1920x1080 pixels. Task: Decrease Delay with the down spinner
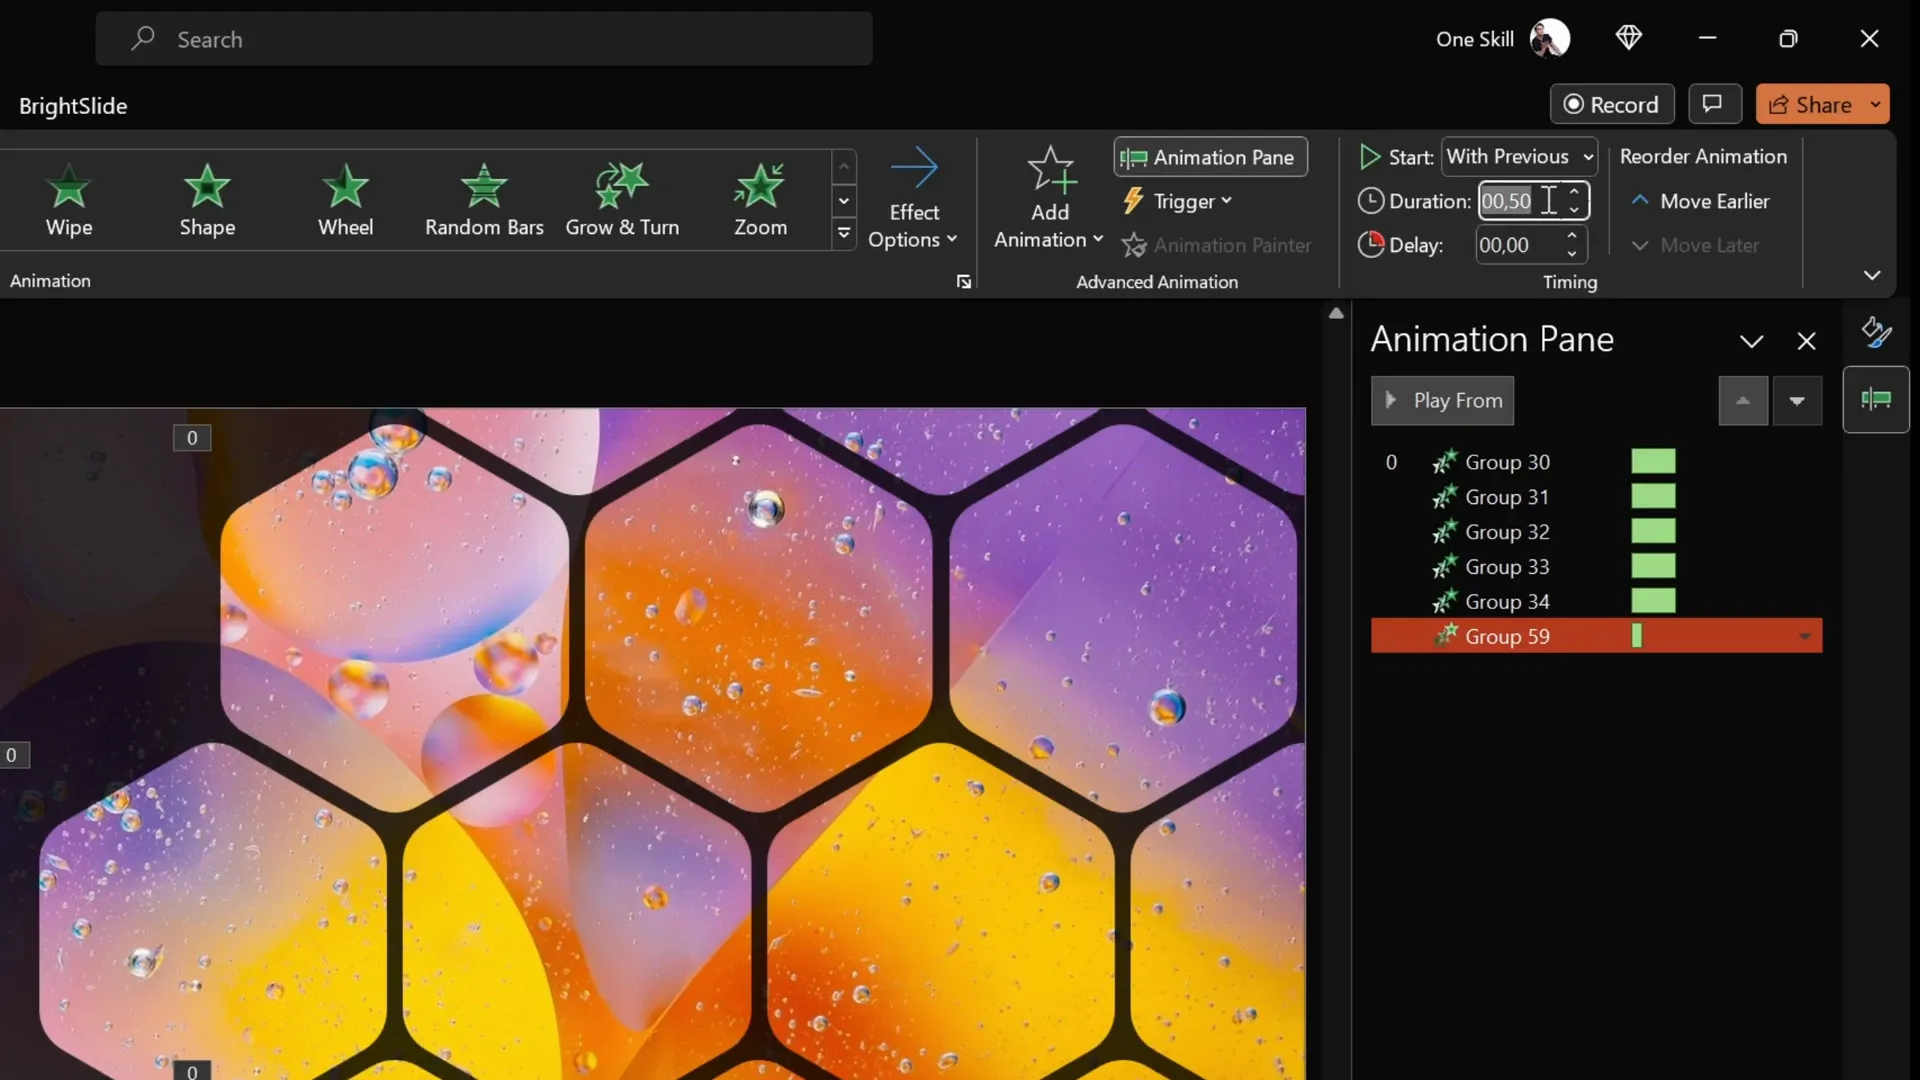point(1572,254)
